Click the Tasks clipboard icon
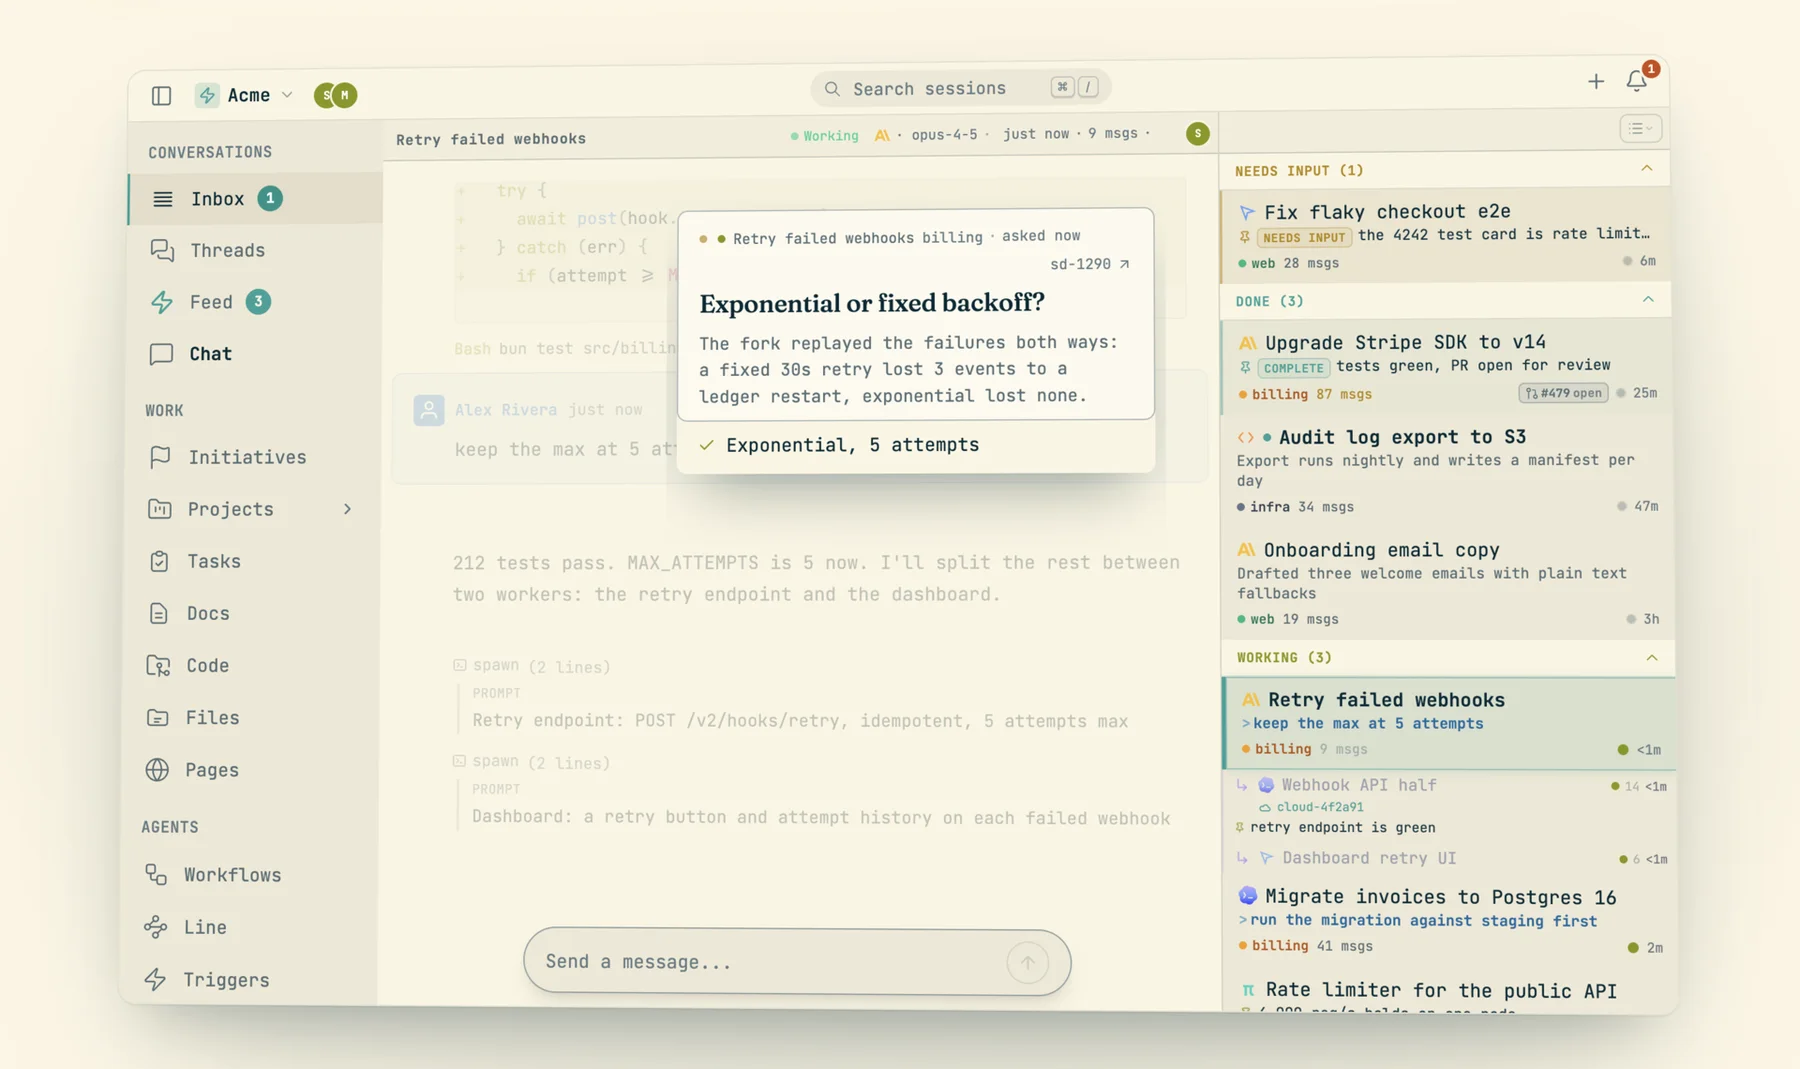This screenshot has width=1800, height=1069. (x=159, y=561)
